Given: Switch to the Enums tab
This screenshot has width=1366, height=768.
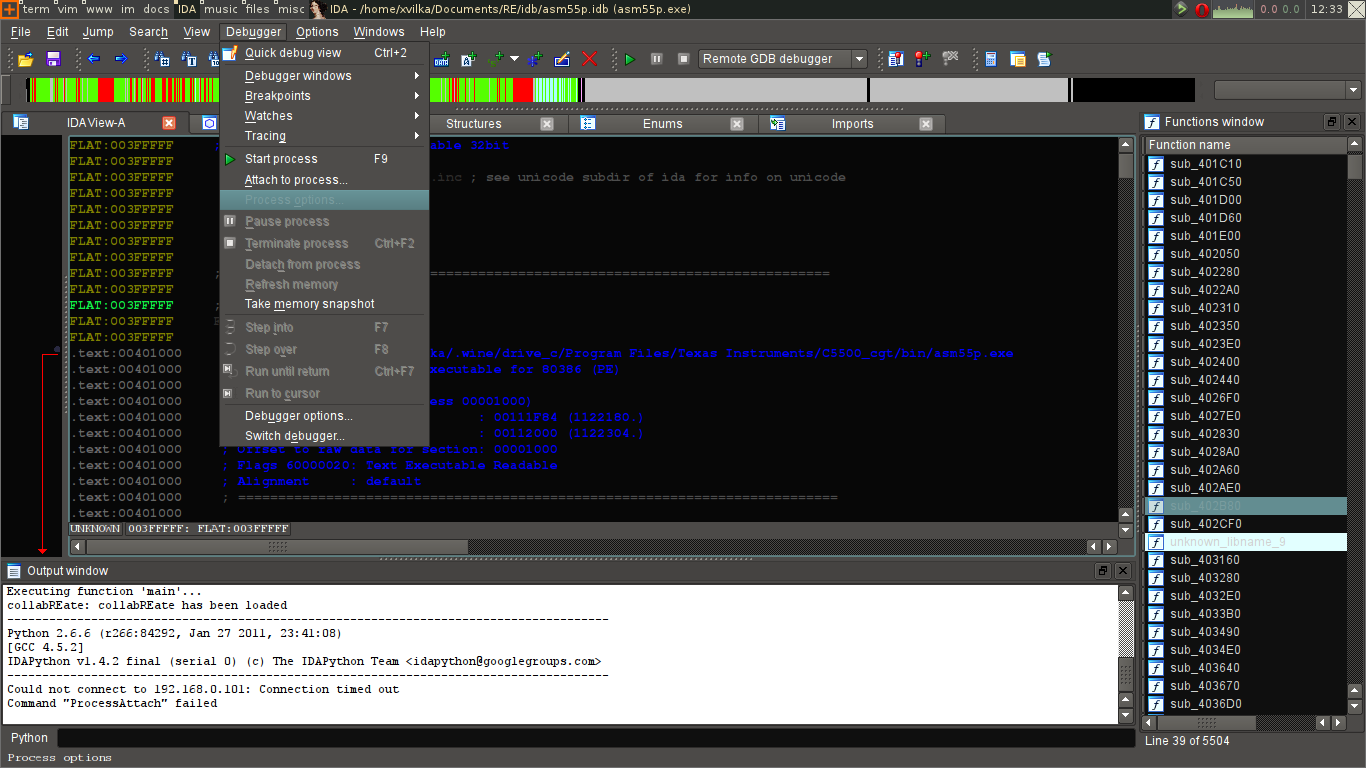Looking at the screenshot, I should coord(663,124).
